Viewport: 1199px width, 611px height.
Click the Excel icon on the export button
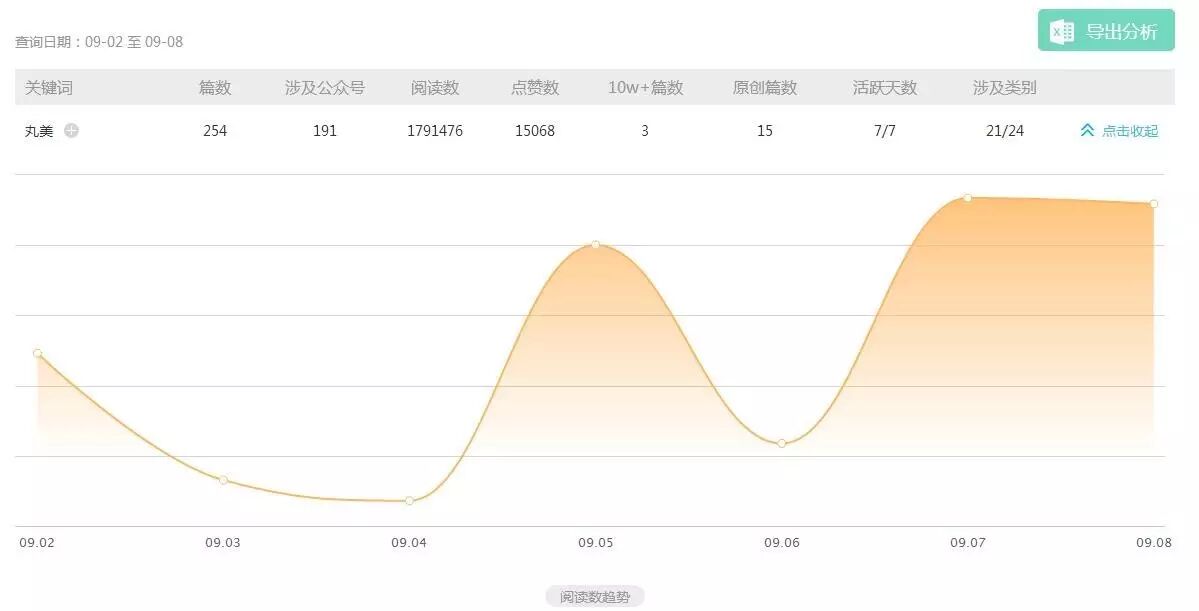pos(1061,31)
